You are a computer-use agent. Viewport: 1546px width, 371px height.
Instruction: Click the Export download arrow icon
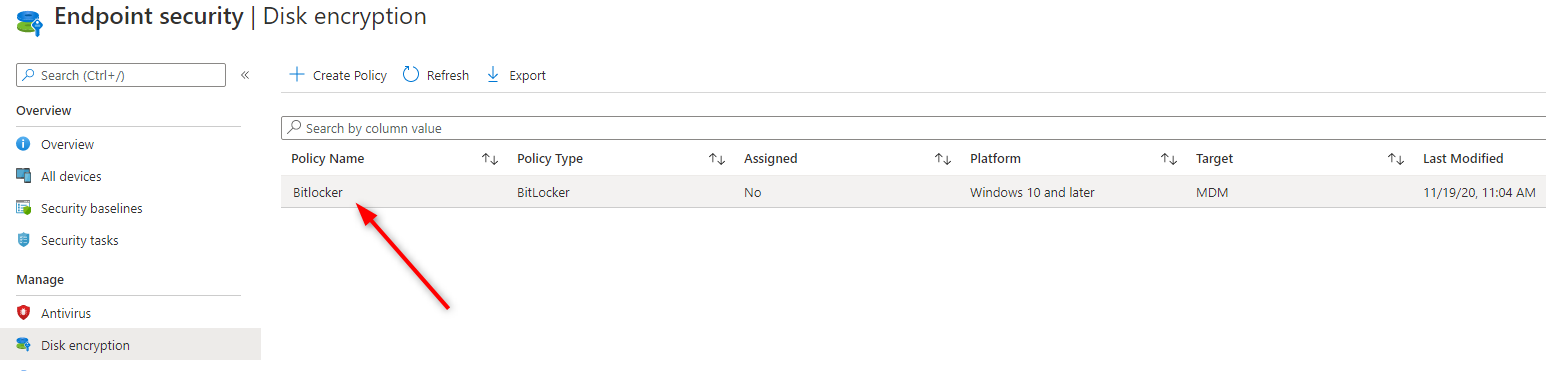pyautogui.click(x=492, y=75)
